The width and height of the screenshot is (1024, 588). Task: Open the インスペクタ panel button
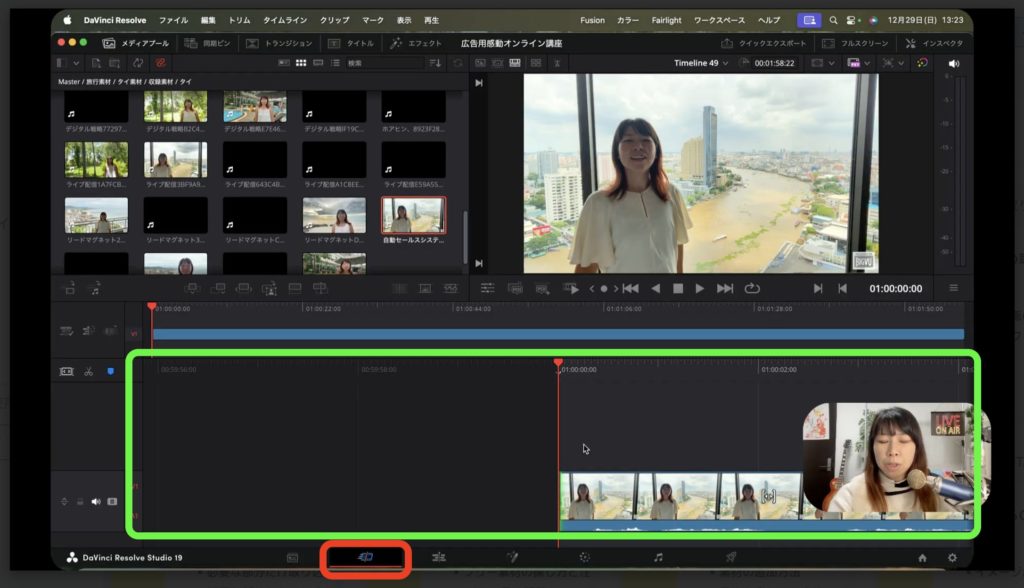coord(934,43)
